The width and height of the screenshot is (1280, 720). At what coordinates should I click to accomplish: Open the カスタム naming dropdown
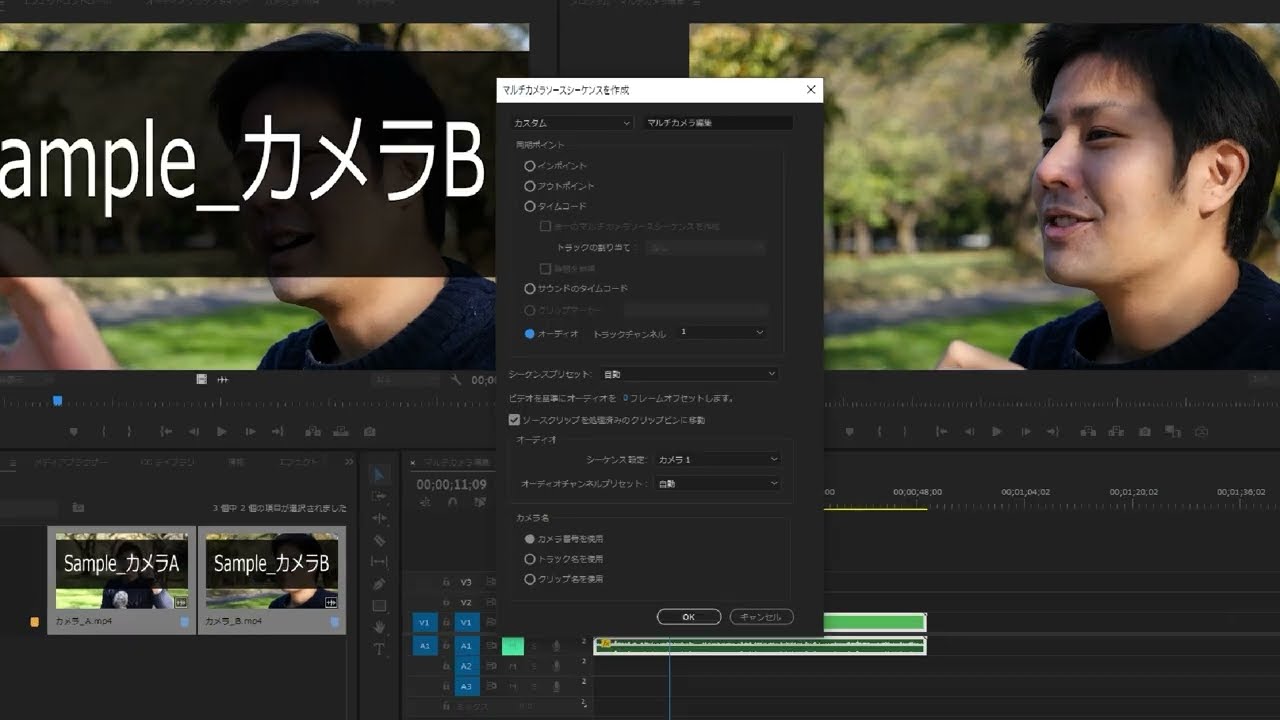pos(571,123)
